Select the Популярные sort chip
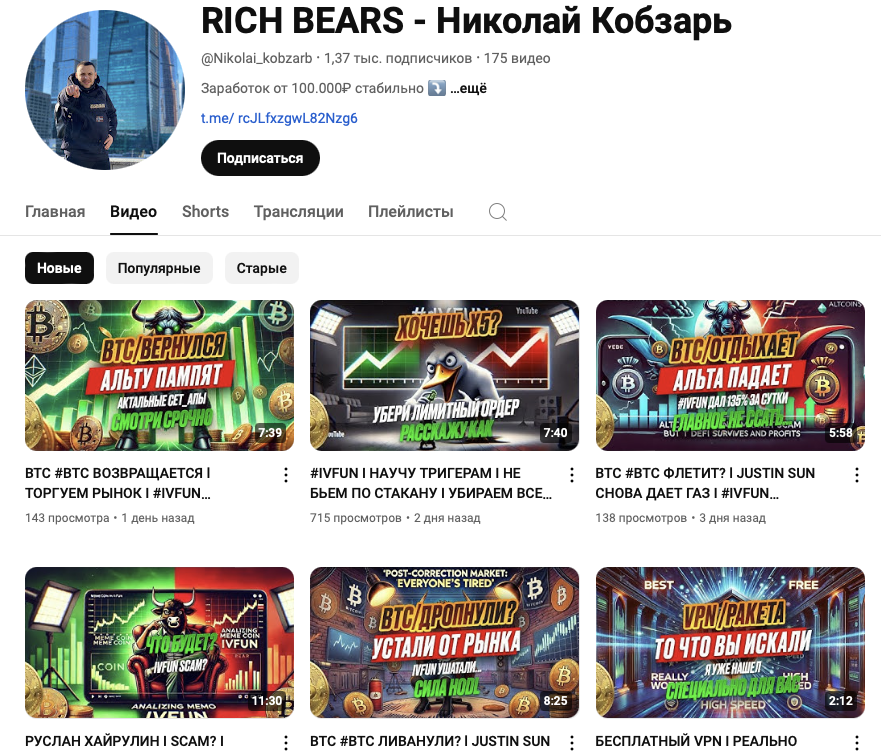Viewport: 881px width, 753px height. (x=159, y=268)
